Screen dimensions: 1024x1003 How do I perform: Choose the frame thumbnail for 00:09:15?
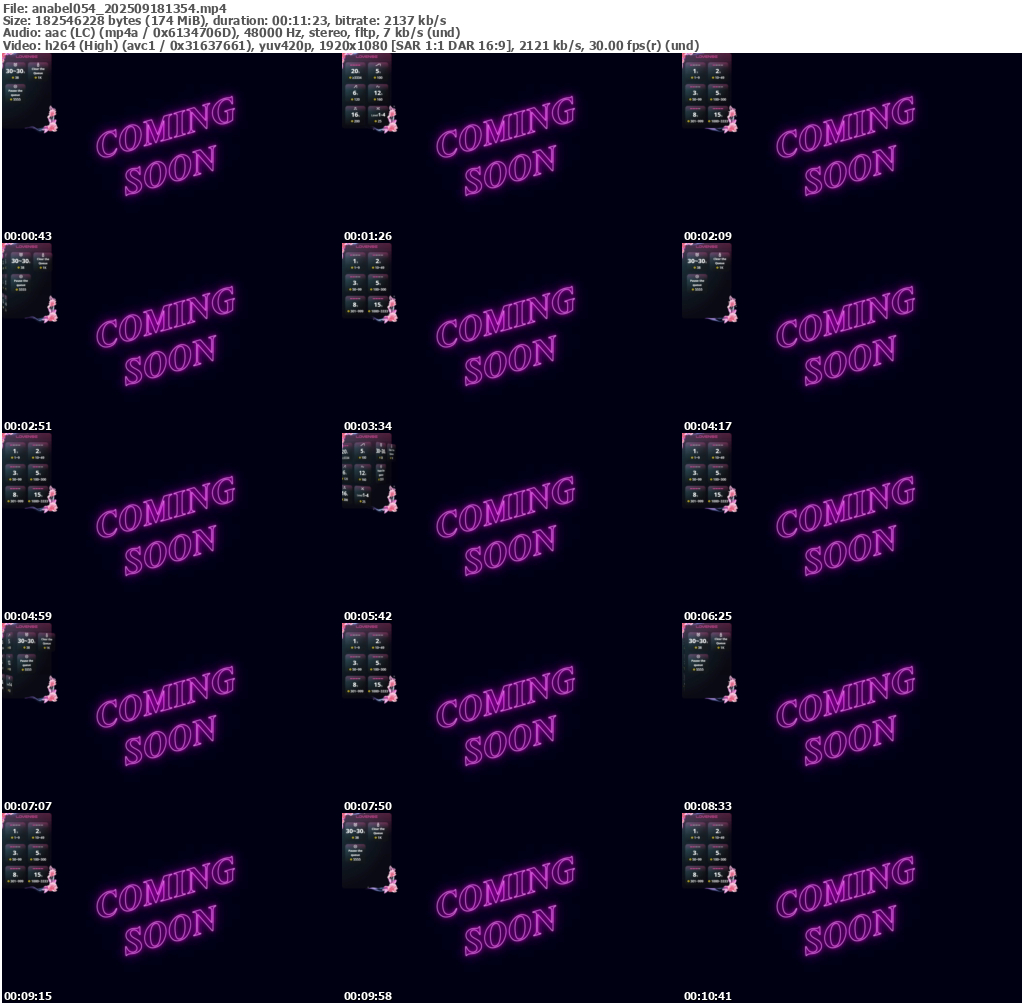click(x=172, y=908)
